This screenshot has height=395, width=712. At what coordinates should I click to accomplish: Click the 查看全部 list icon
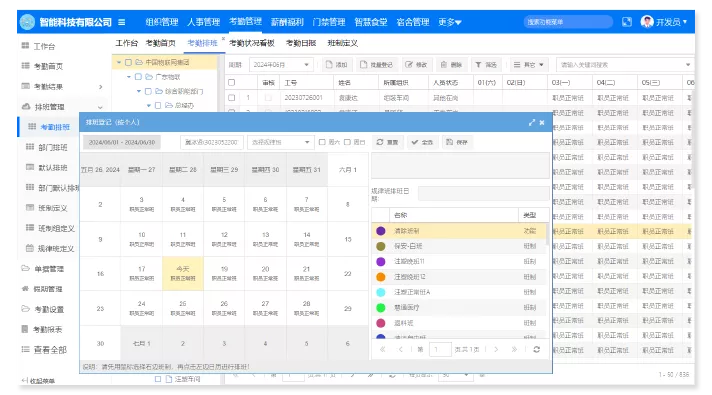tap(25, 349)
